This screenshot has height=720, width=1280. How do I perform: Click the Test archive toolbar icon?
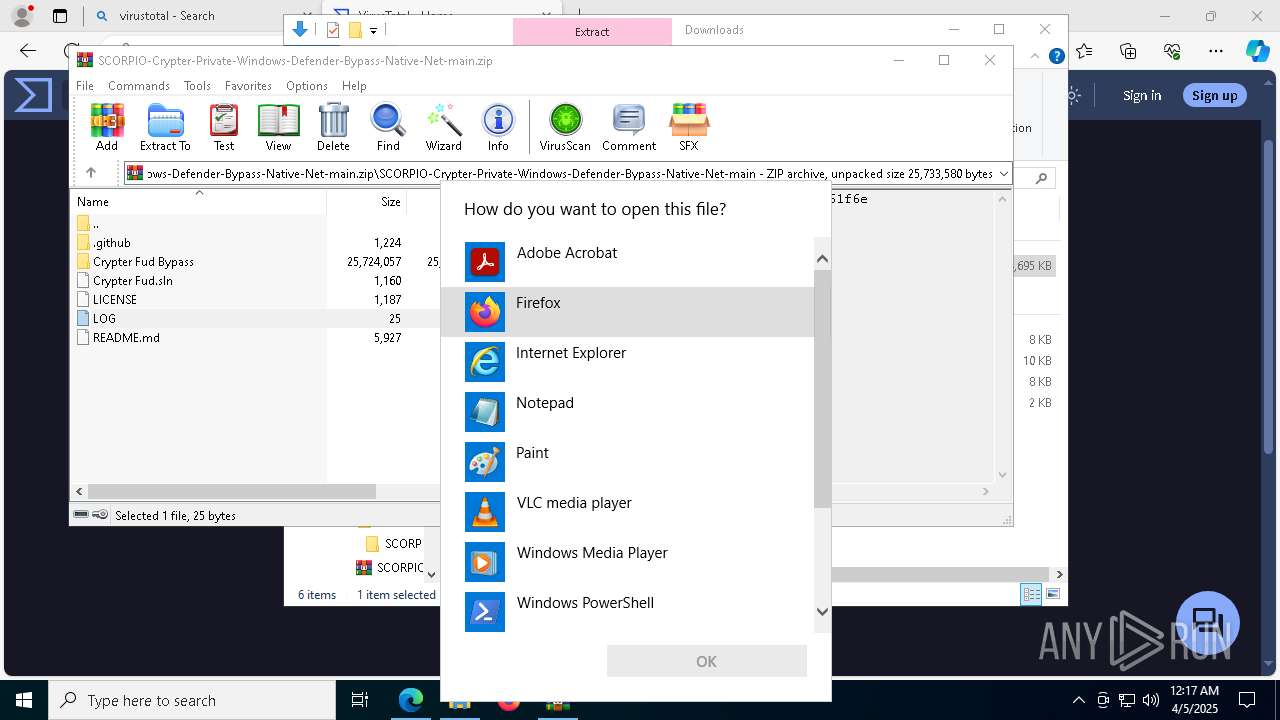coord(224,127)
